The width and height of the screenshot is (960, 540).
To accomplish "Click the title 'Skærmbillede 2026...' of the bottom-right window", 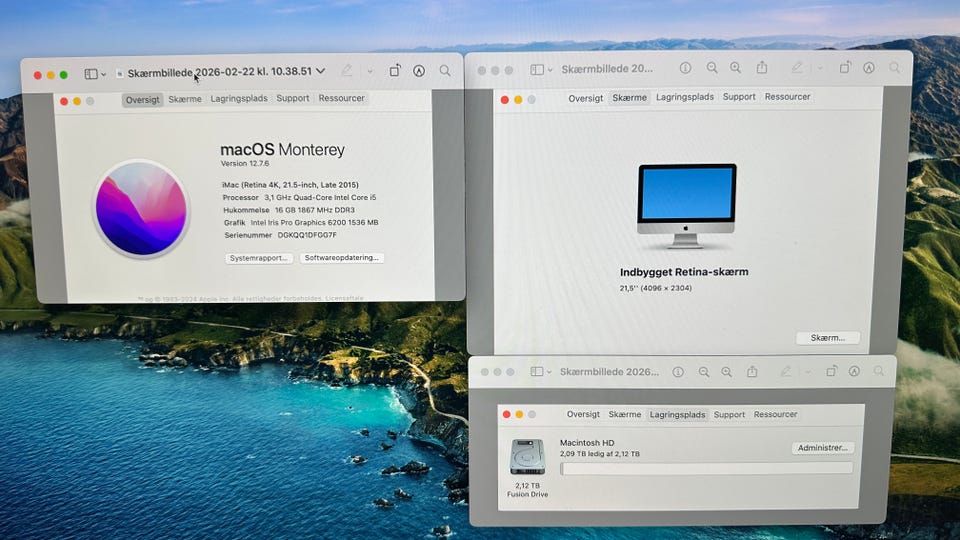I will 609,372.
